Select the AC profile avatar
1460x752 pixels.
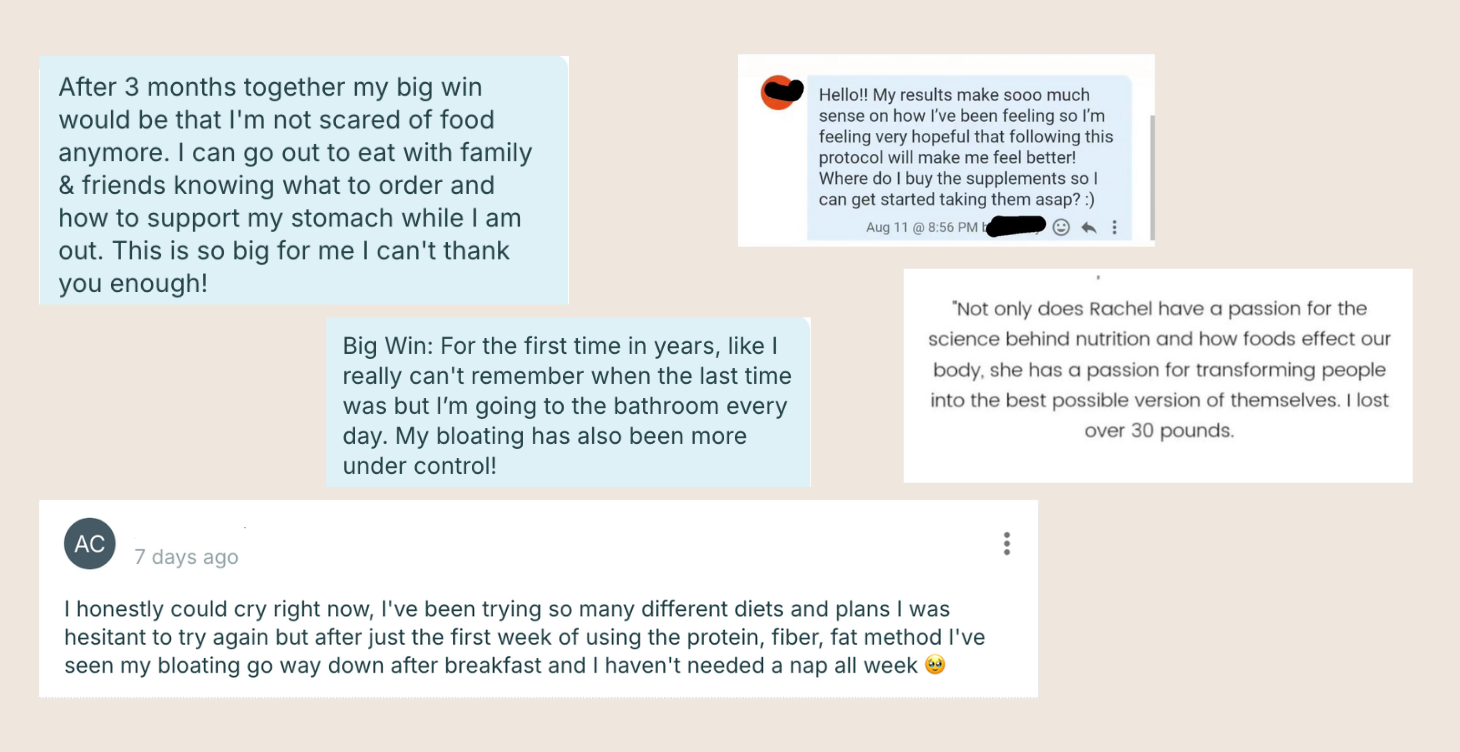click(x=90, y=544)
